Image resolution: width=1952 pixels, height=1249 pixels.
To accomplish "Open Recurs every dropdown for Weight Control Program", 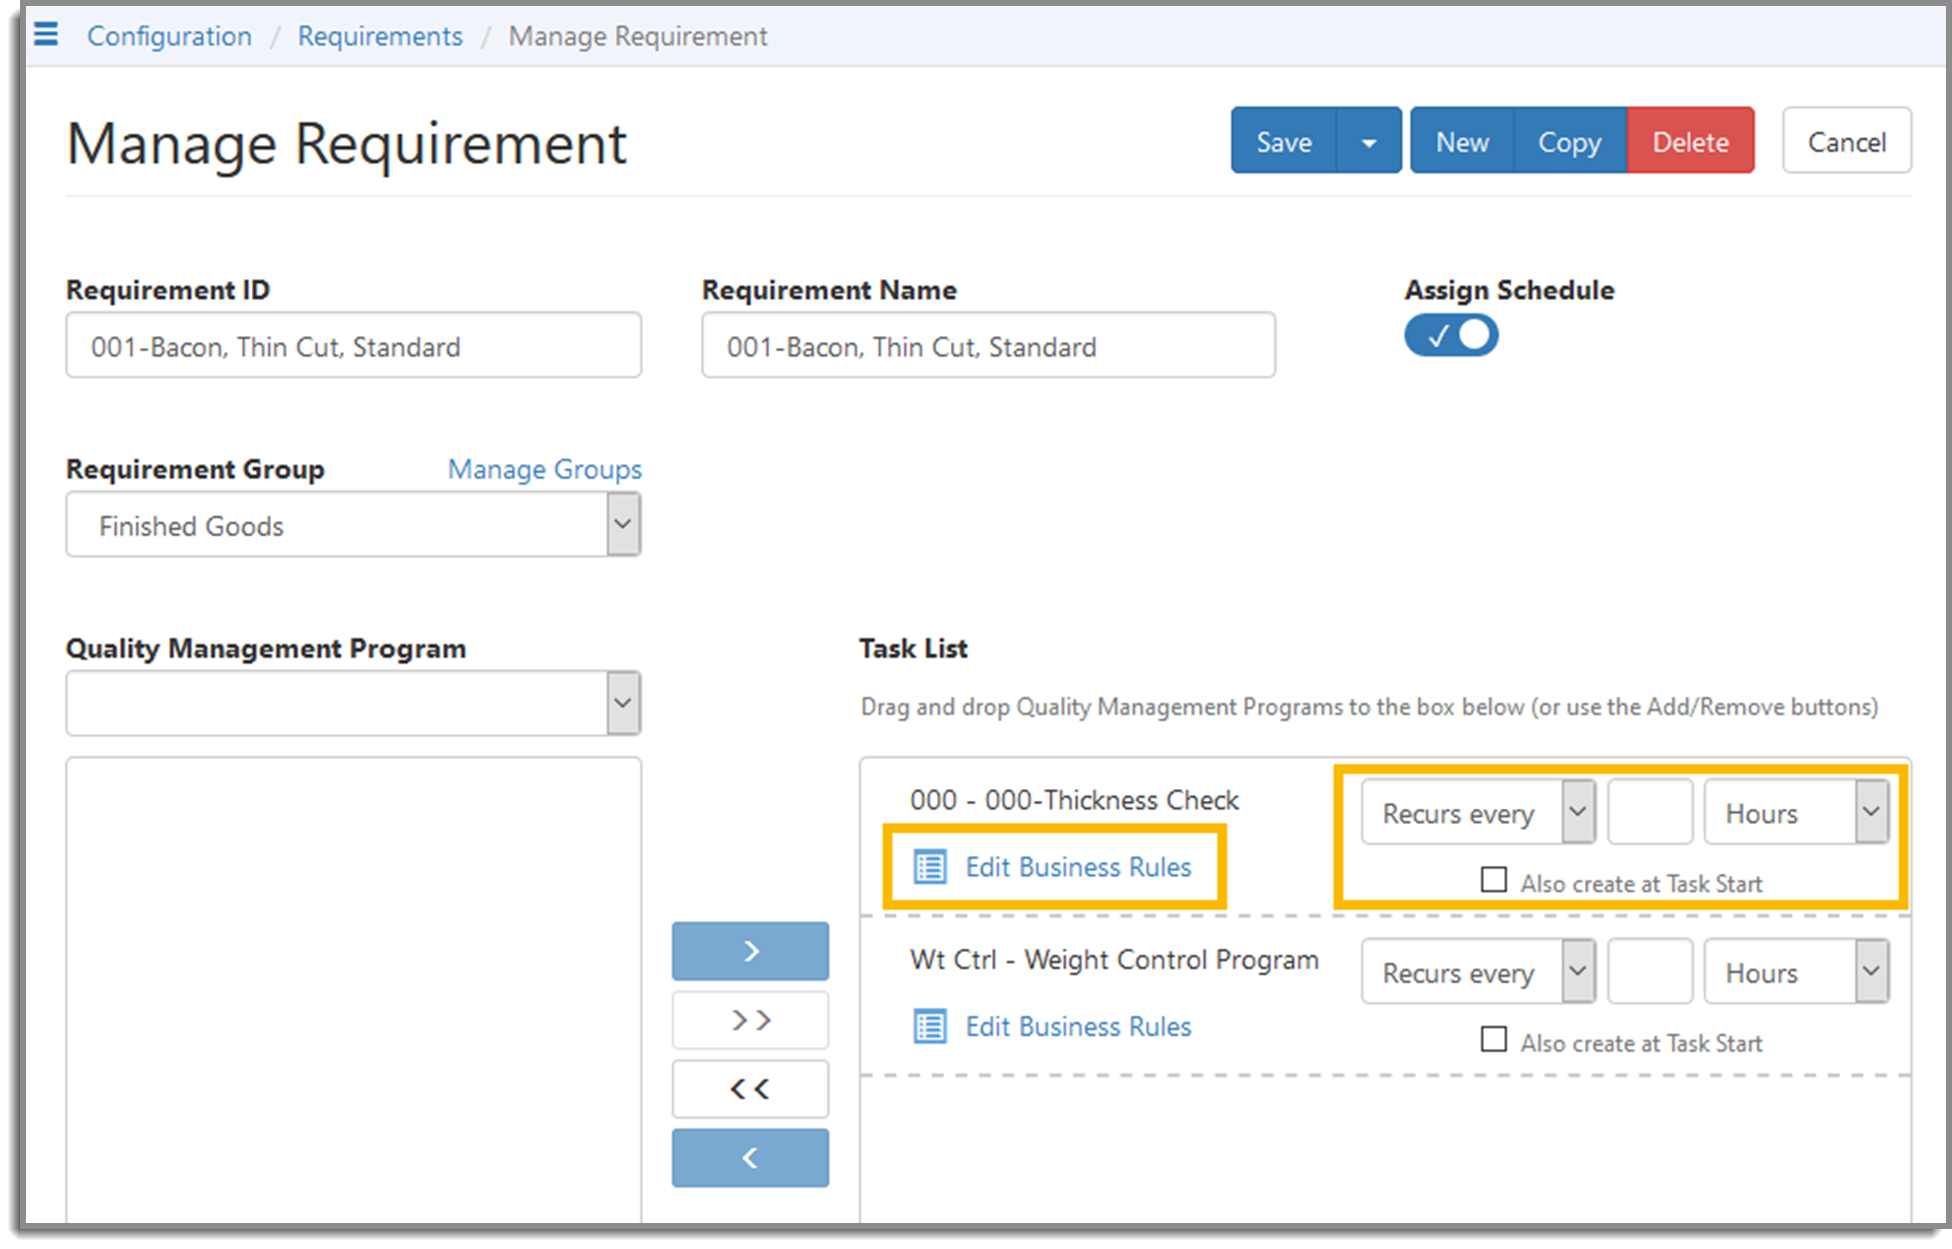I will pos(1478,971).
